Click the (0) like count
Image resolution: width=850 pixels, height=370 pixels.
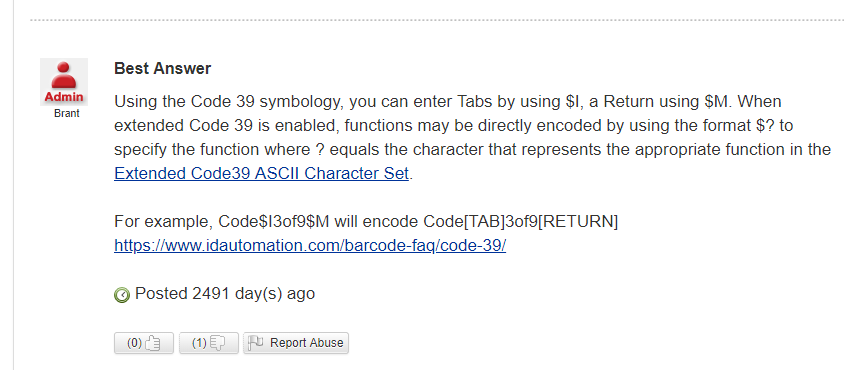(x=134, y=343)
